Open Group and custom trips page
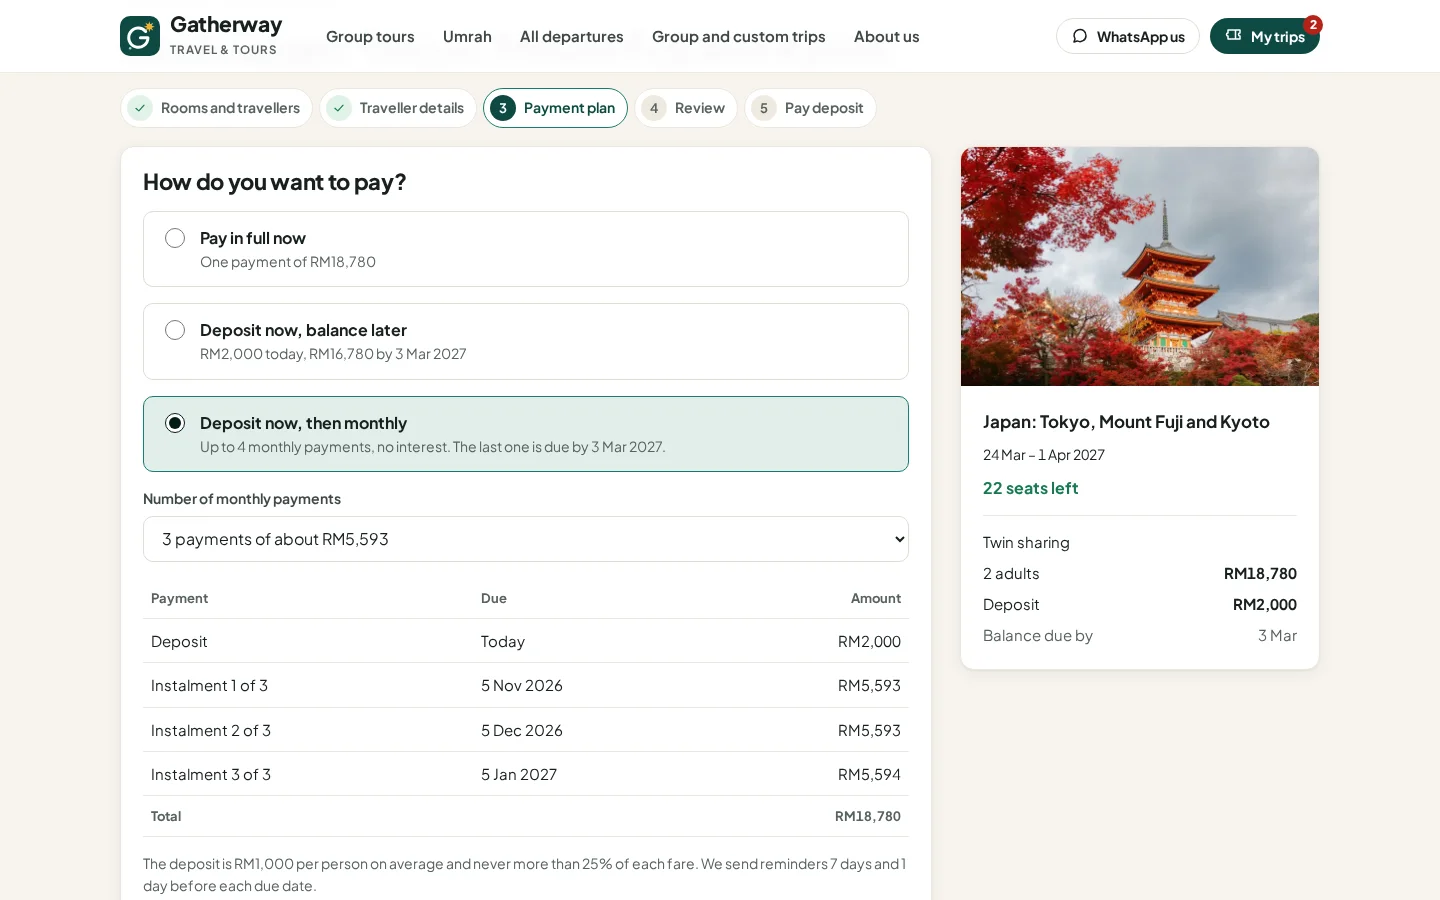 pos(739,36)
